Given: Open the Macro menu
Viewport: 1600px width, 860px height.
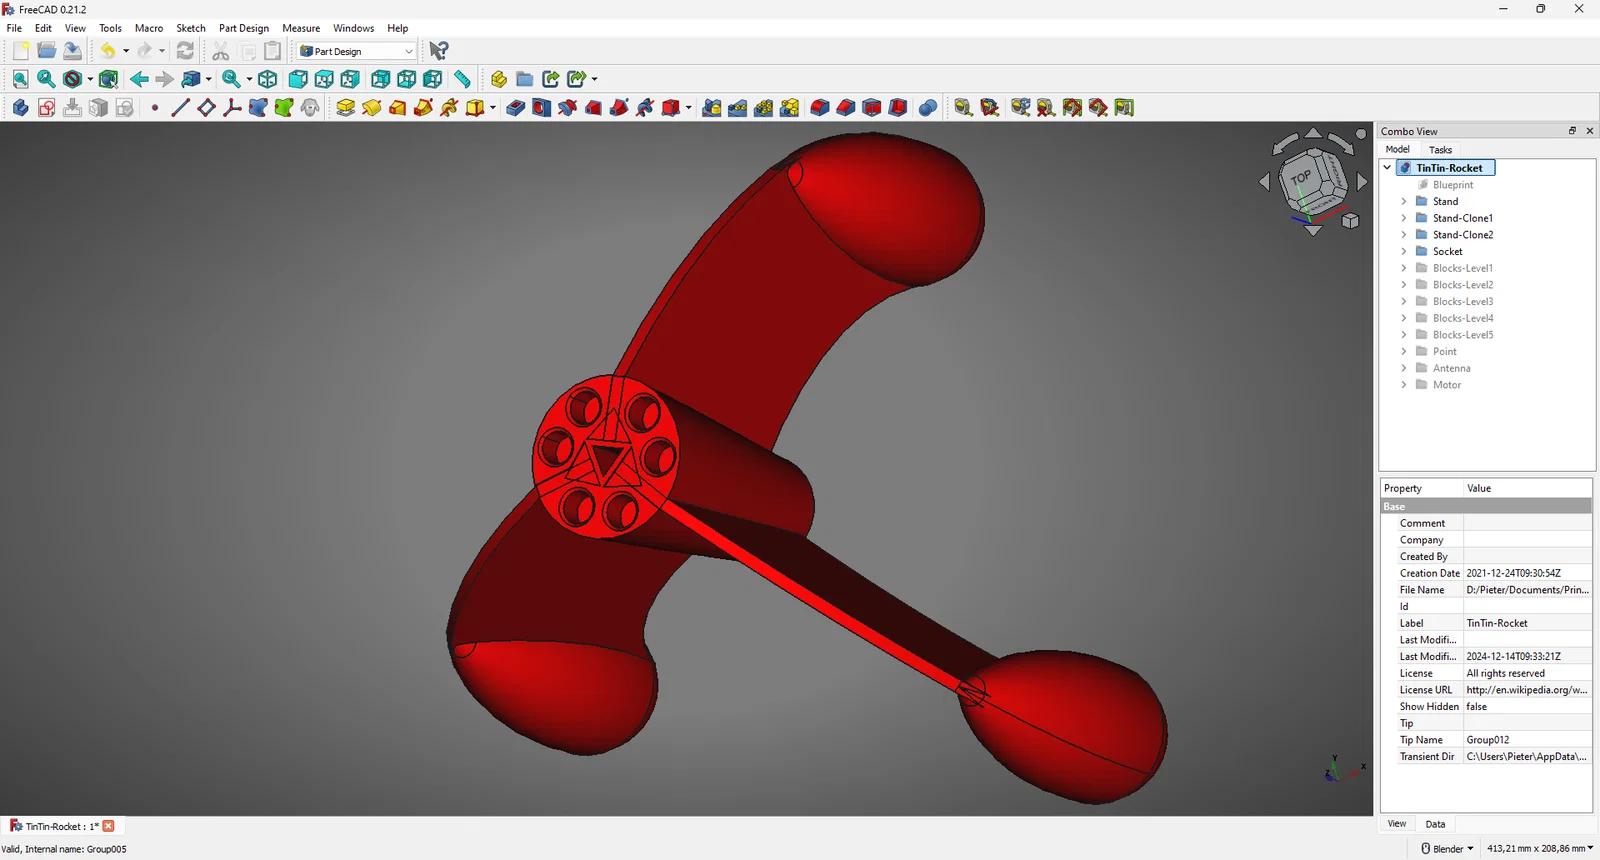Looking at the screenshot, I should pyautogui.click(x=149, y=28).
